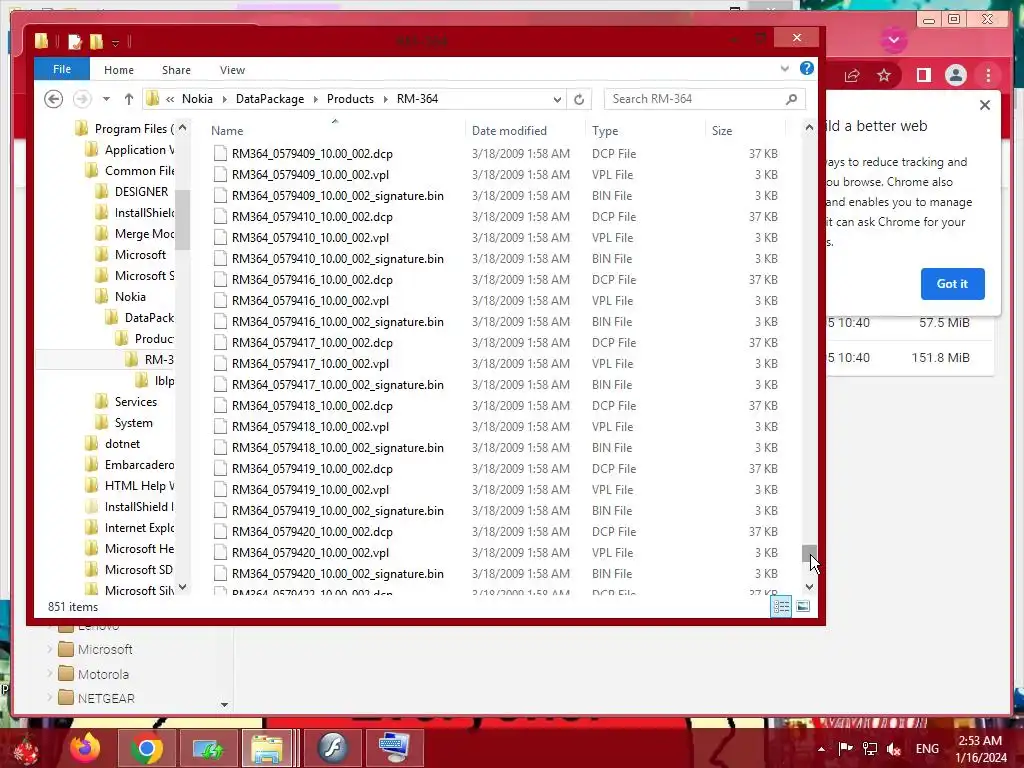Expand Motorola folder in background window
This screenshot has width=1024, height=768.
coord(50,674)
